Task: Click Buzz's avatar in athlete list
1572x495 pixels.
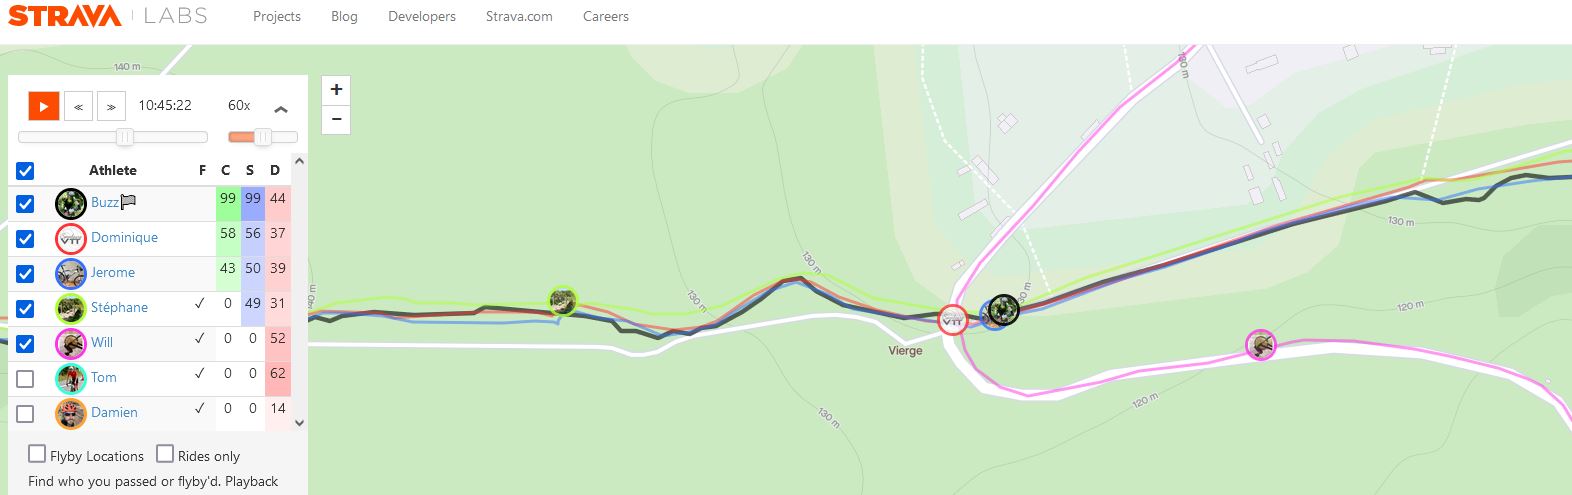Action: 71,203
